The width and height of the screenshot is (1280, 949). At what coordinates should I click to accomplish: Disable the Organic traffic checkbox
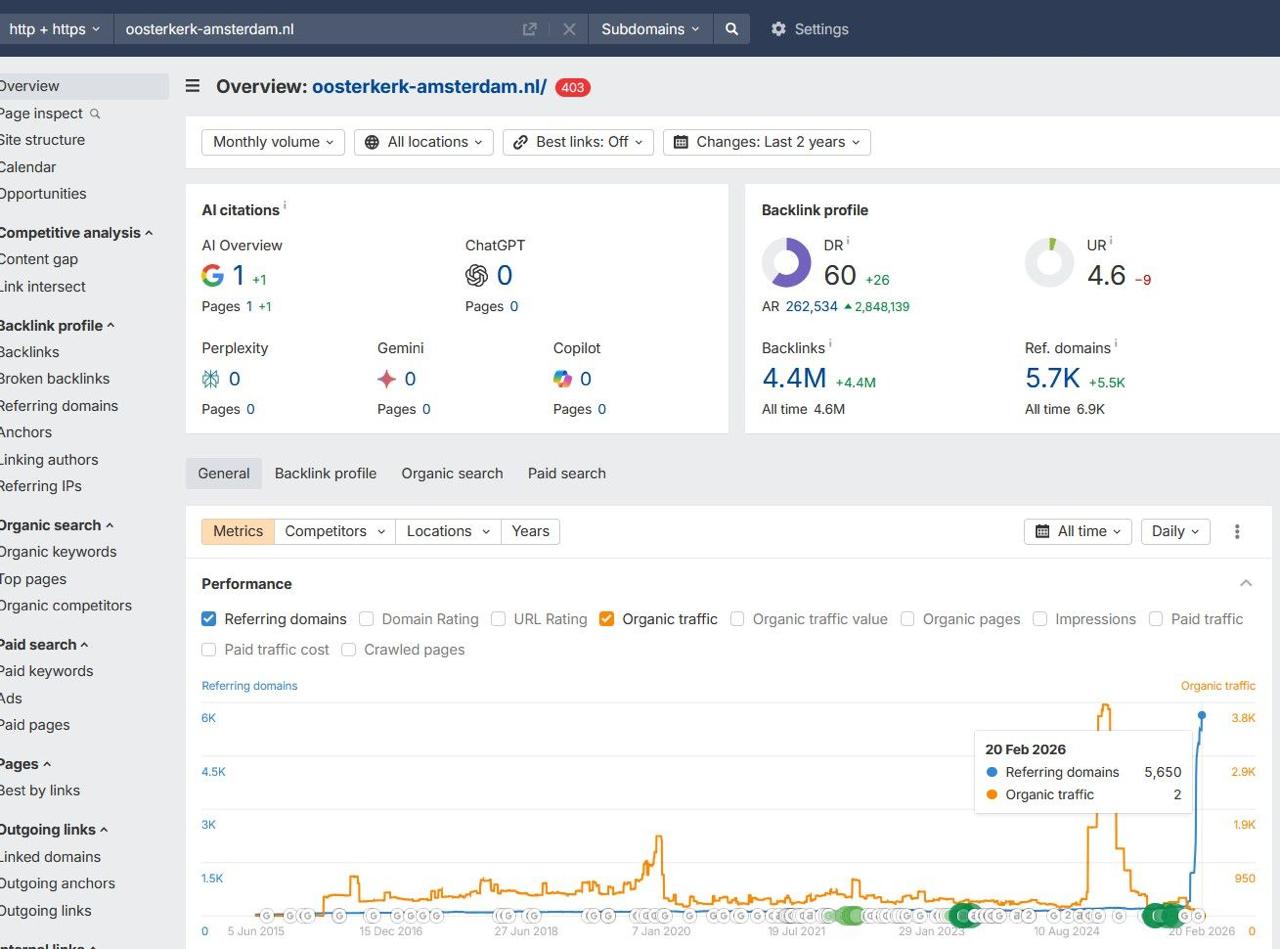click(x=606, y=619)
